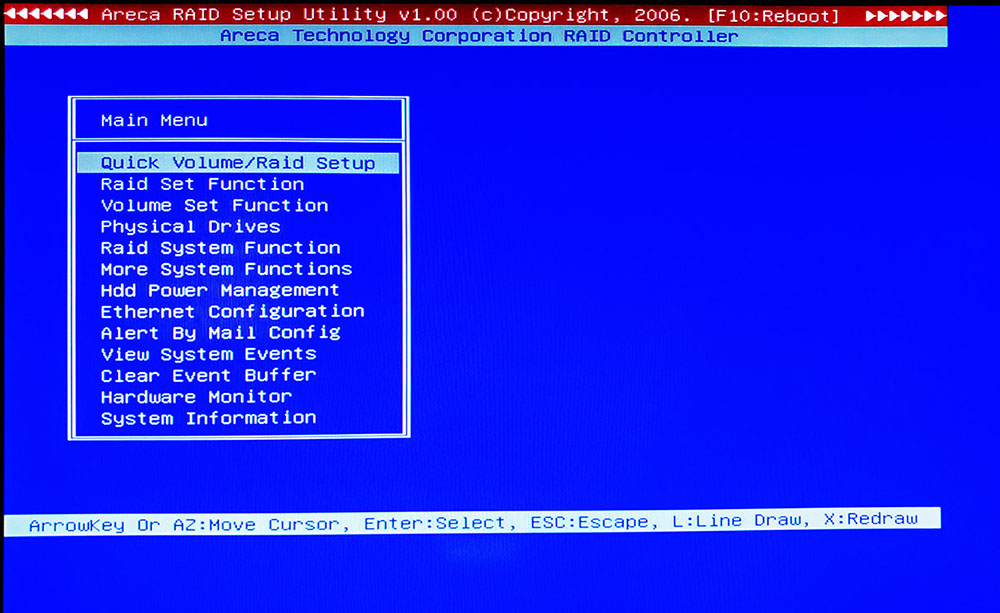Open Hdd Power Management
Image resolution: width=1000 pixels, height=613 pixels.
pos(219,290)
